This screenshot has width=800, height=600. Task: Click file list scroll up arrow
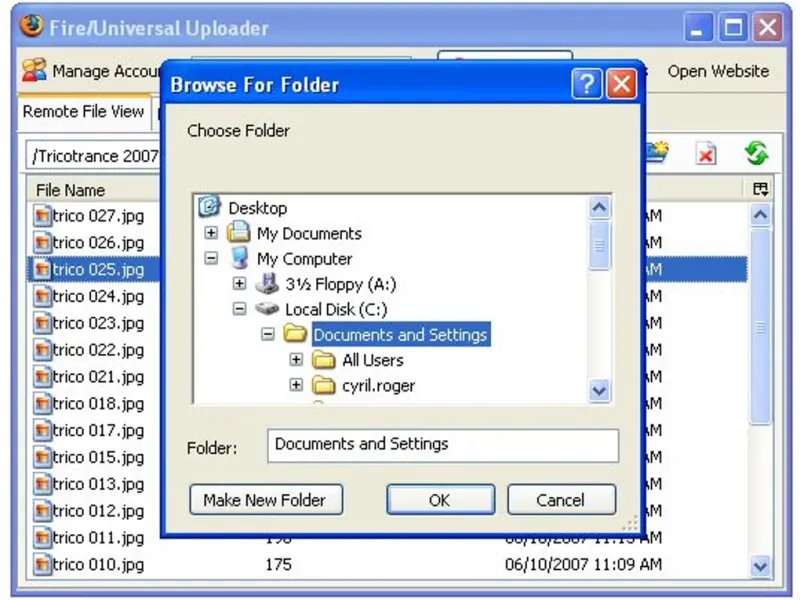pyautogui.click(x=760, y=215)
